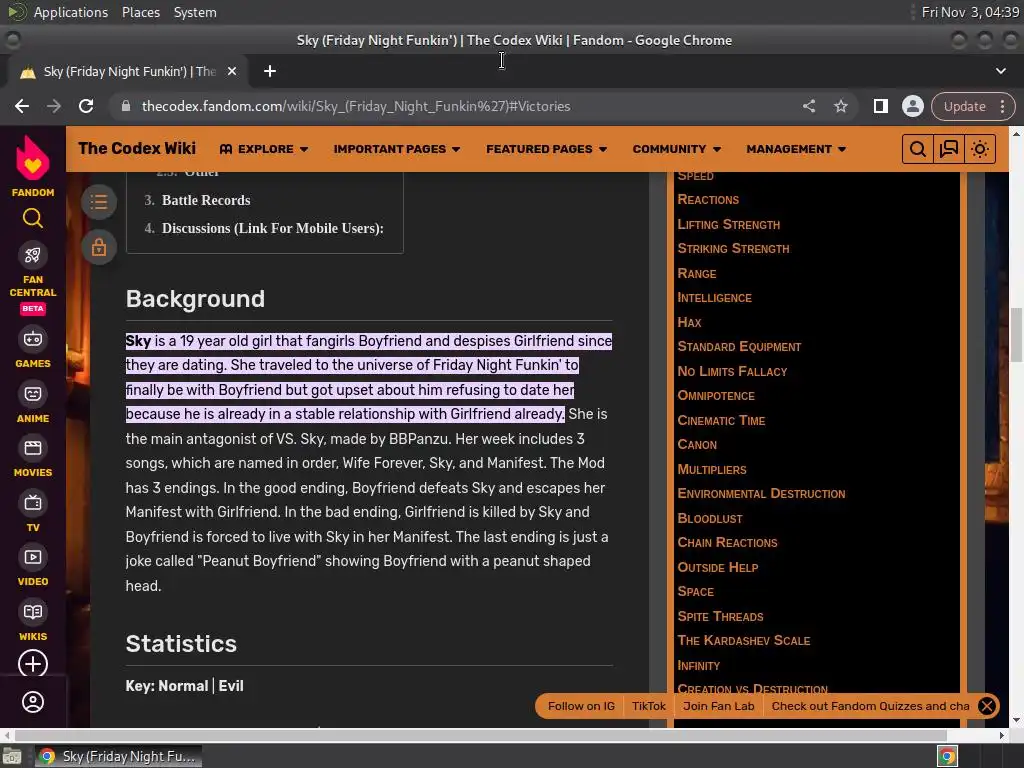Open Chrome three-dot menu
Viewport: 1024px width, 768px height.
(1002, 106)
